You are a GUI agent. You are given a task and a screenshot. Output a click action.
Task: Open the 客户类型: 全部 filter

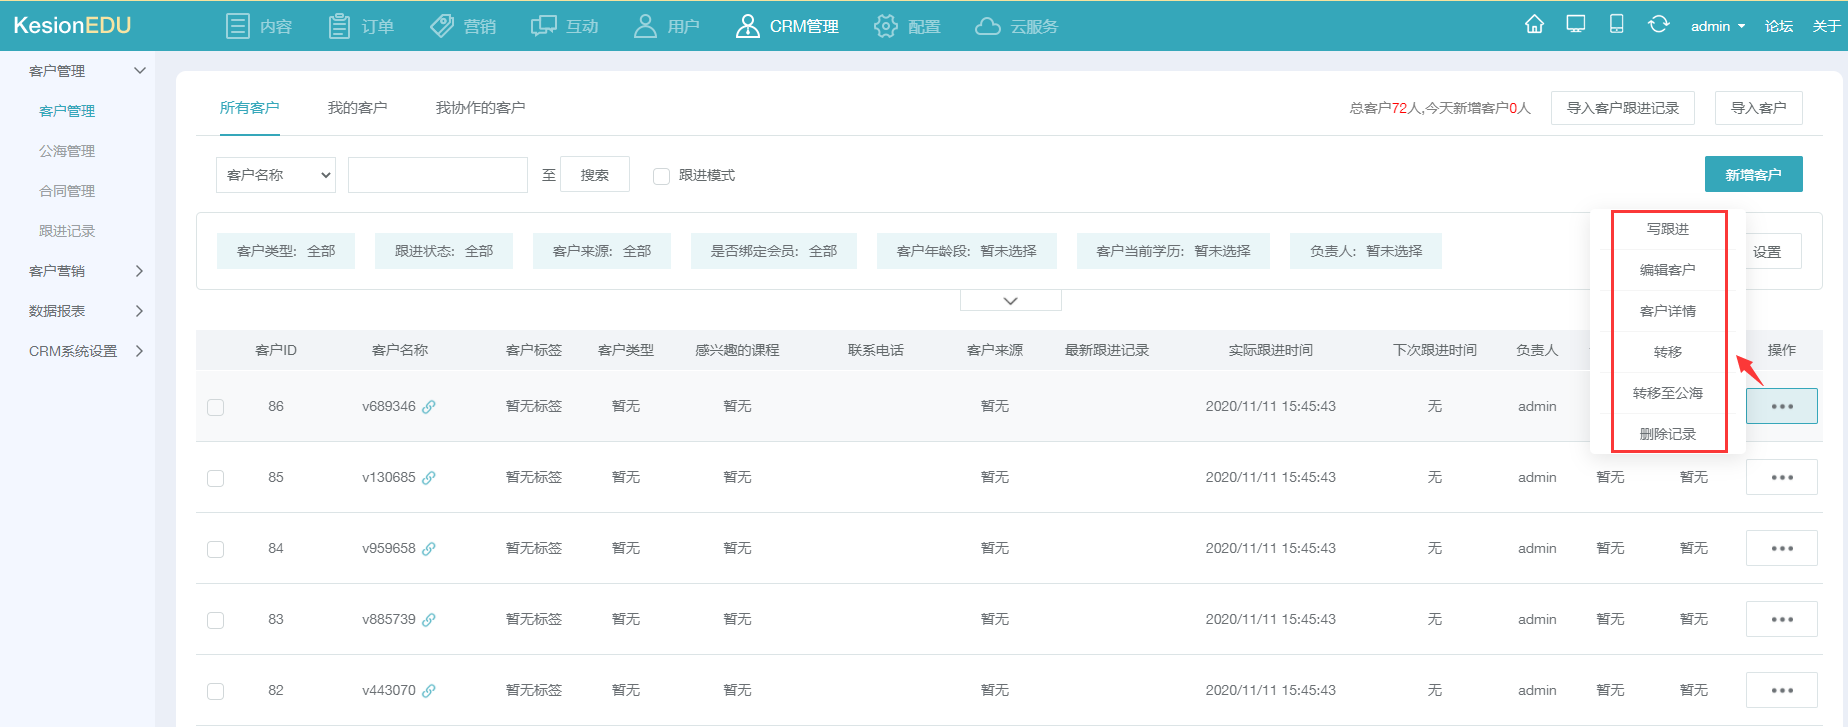(286, 251)
